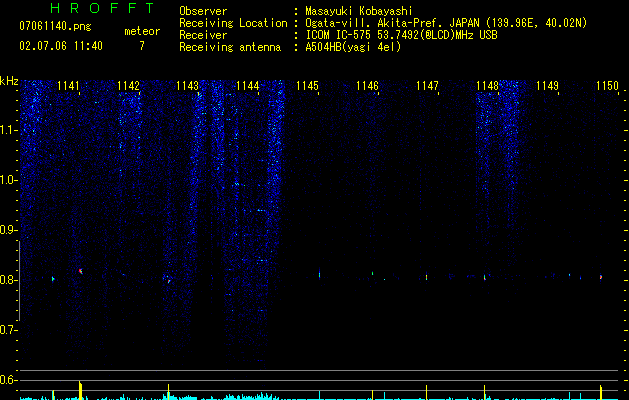
Task: Click the HROFFT title text
Action: [x=103, y=8]
